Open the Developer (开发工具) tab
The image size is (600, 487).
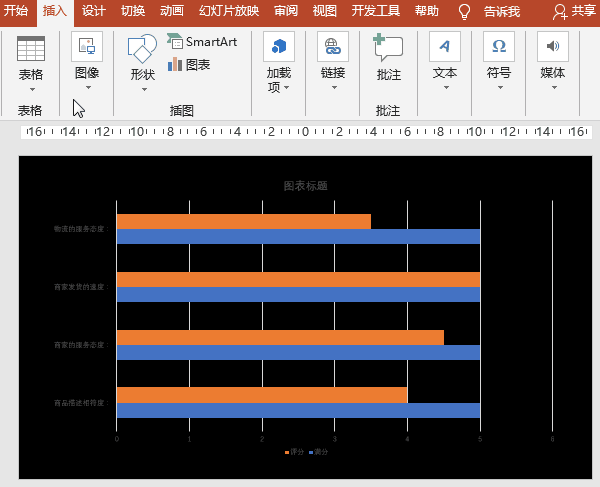[376, 11]
